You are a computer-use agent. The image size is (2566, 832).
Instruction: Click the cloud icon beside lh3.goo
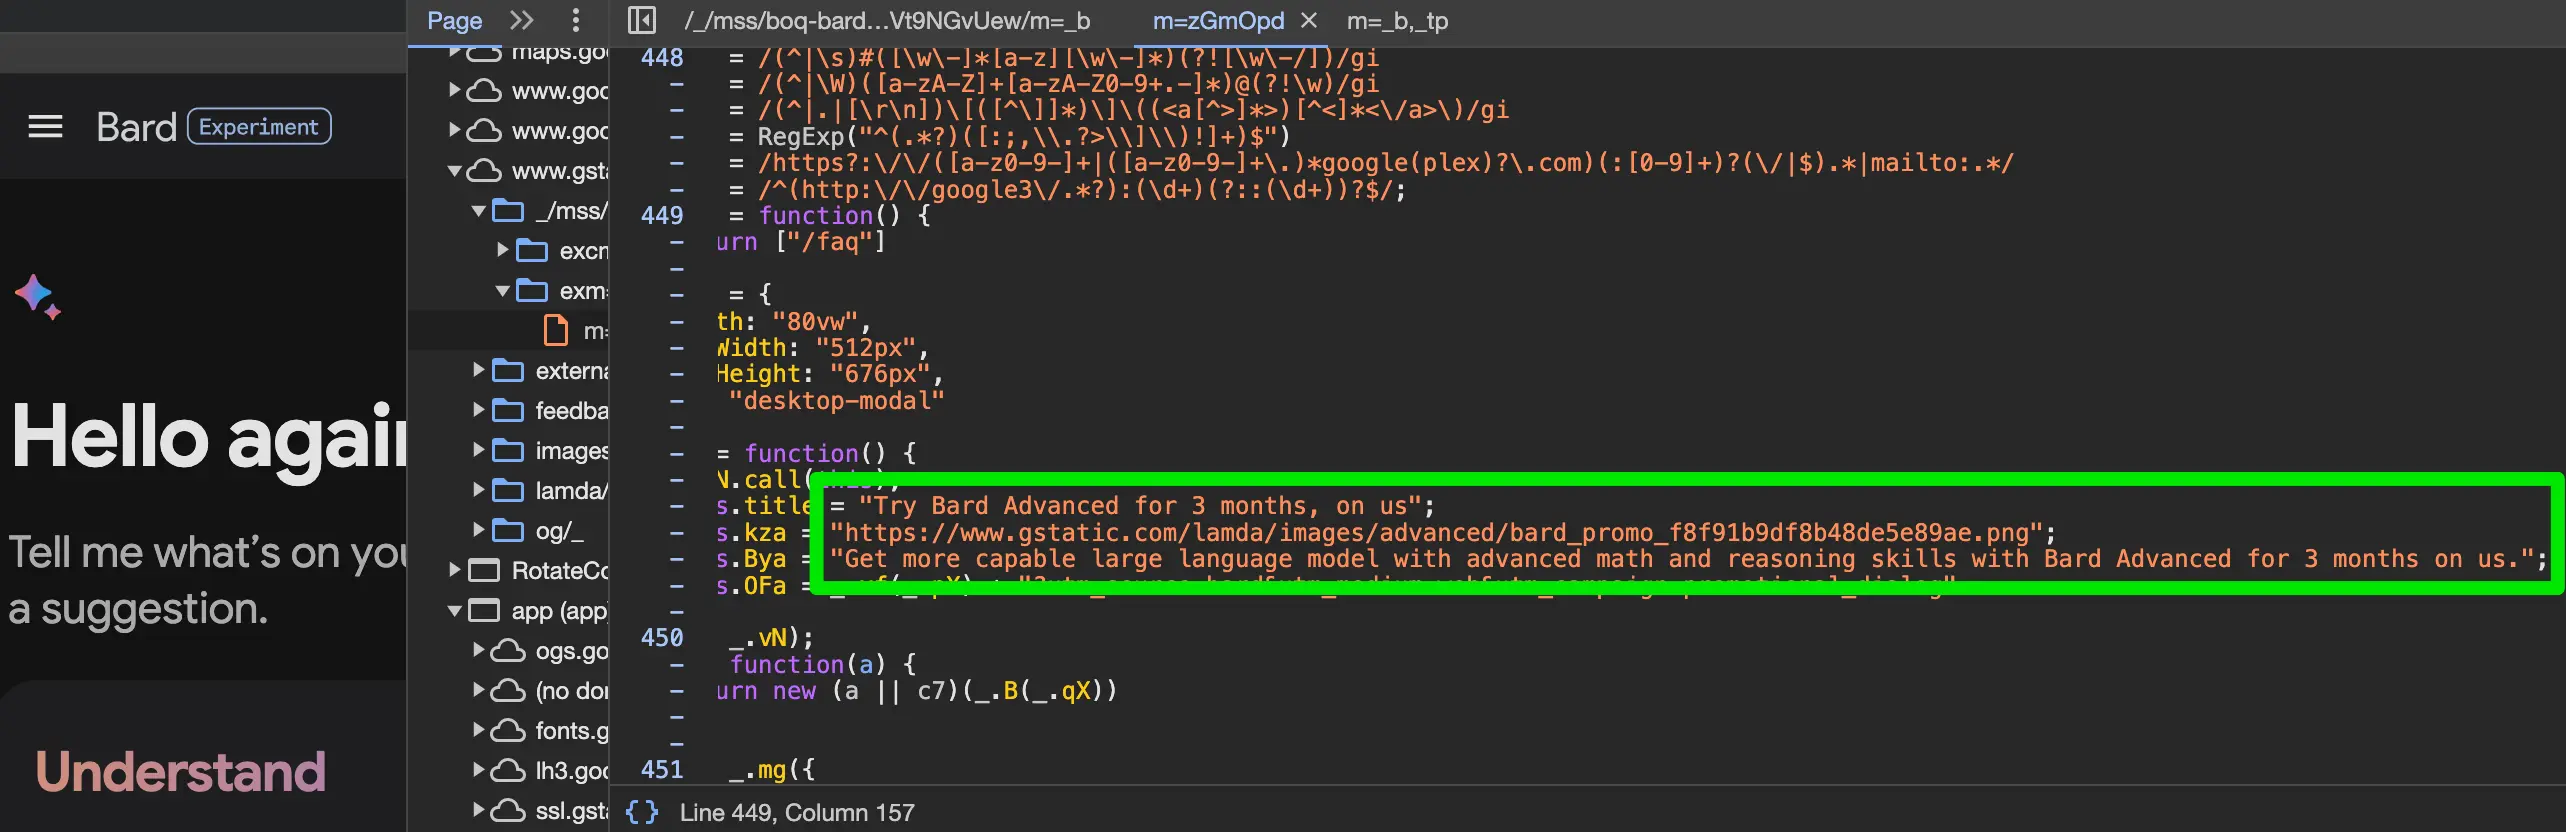(x=508, y=771)
